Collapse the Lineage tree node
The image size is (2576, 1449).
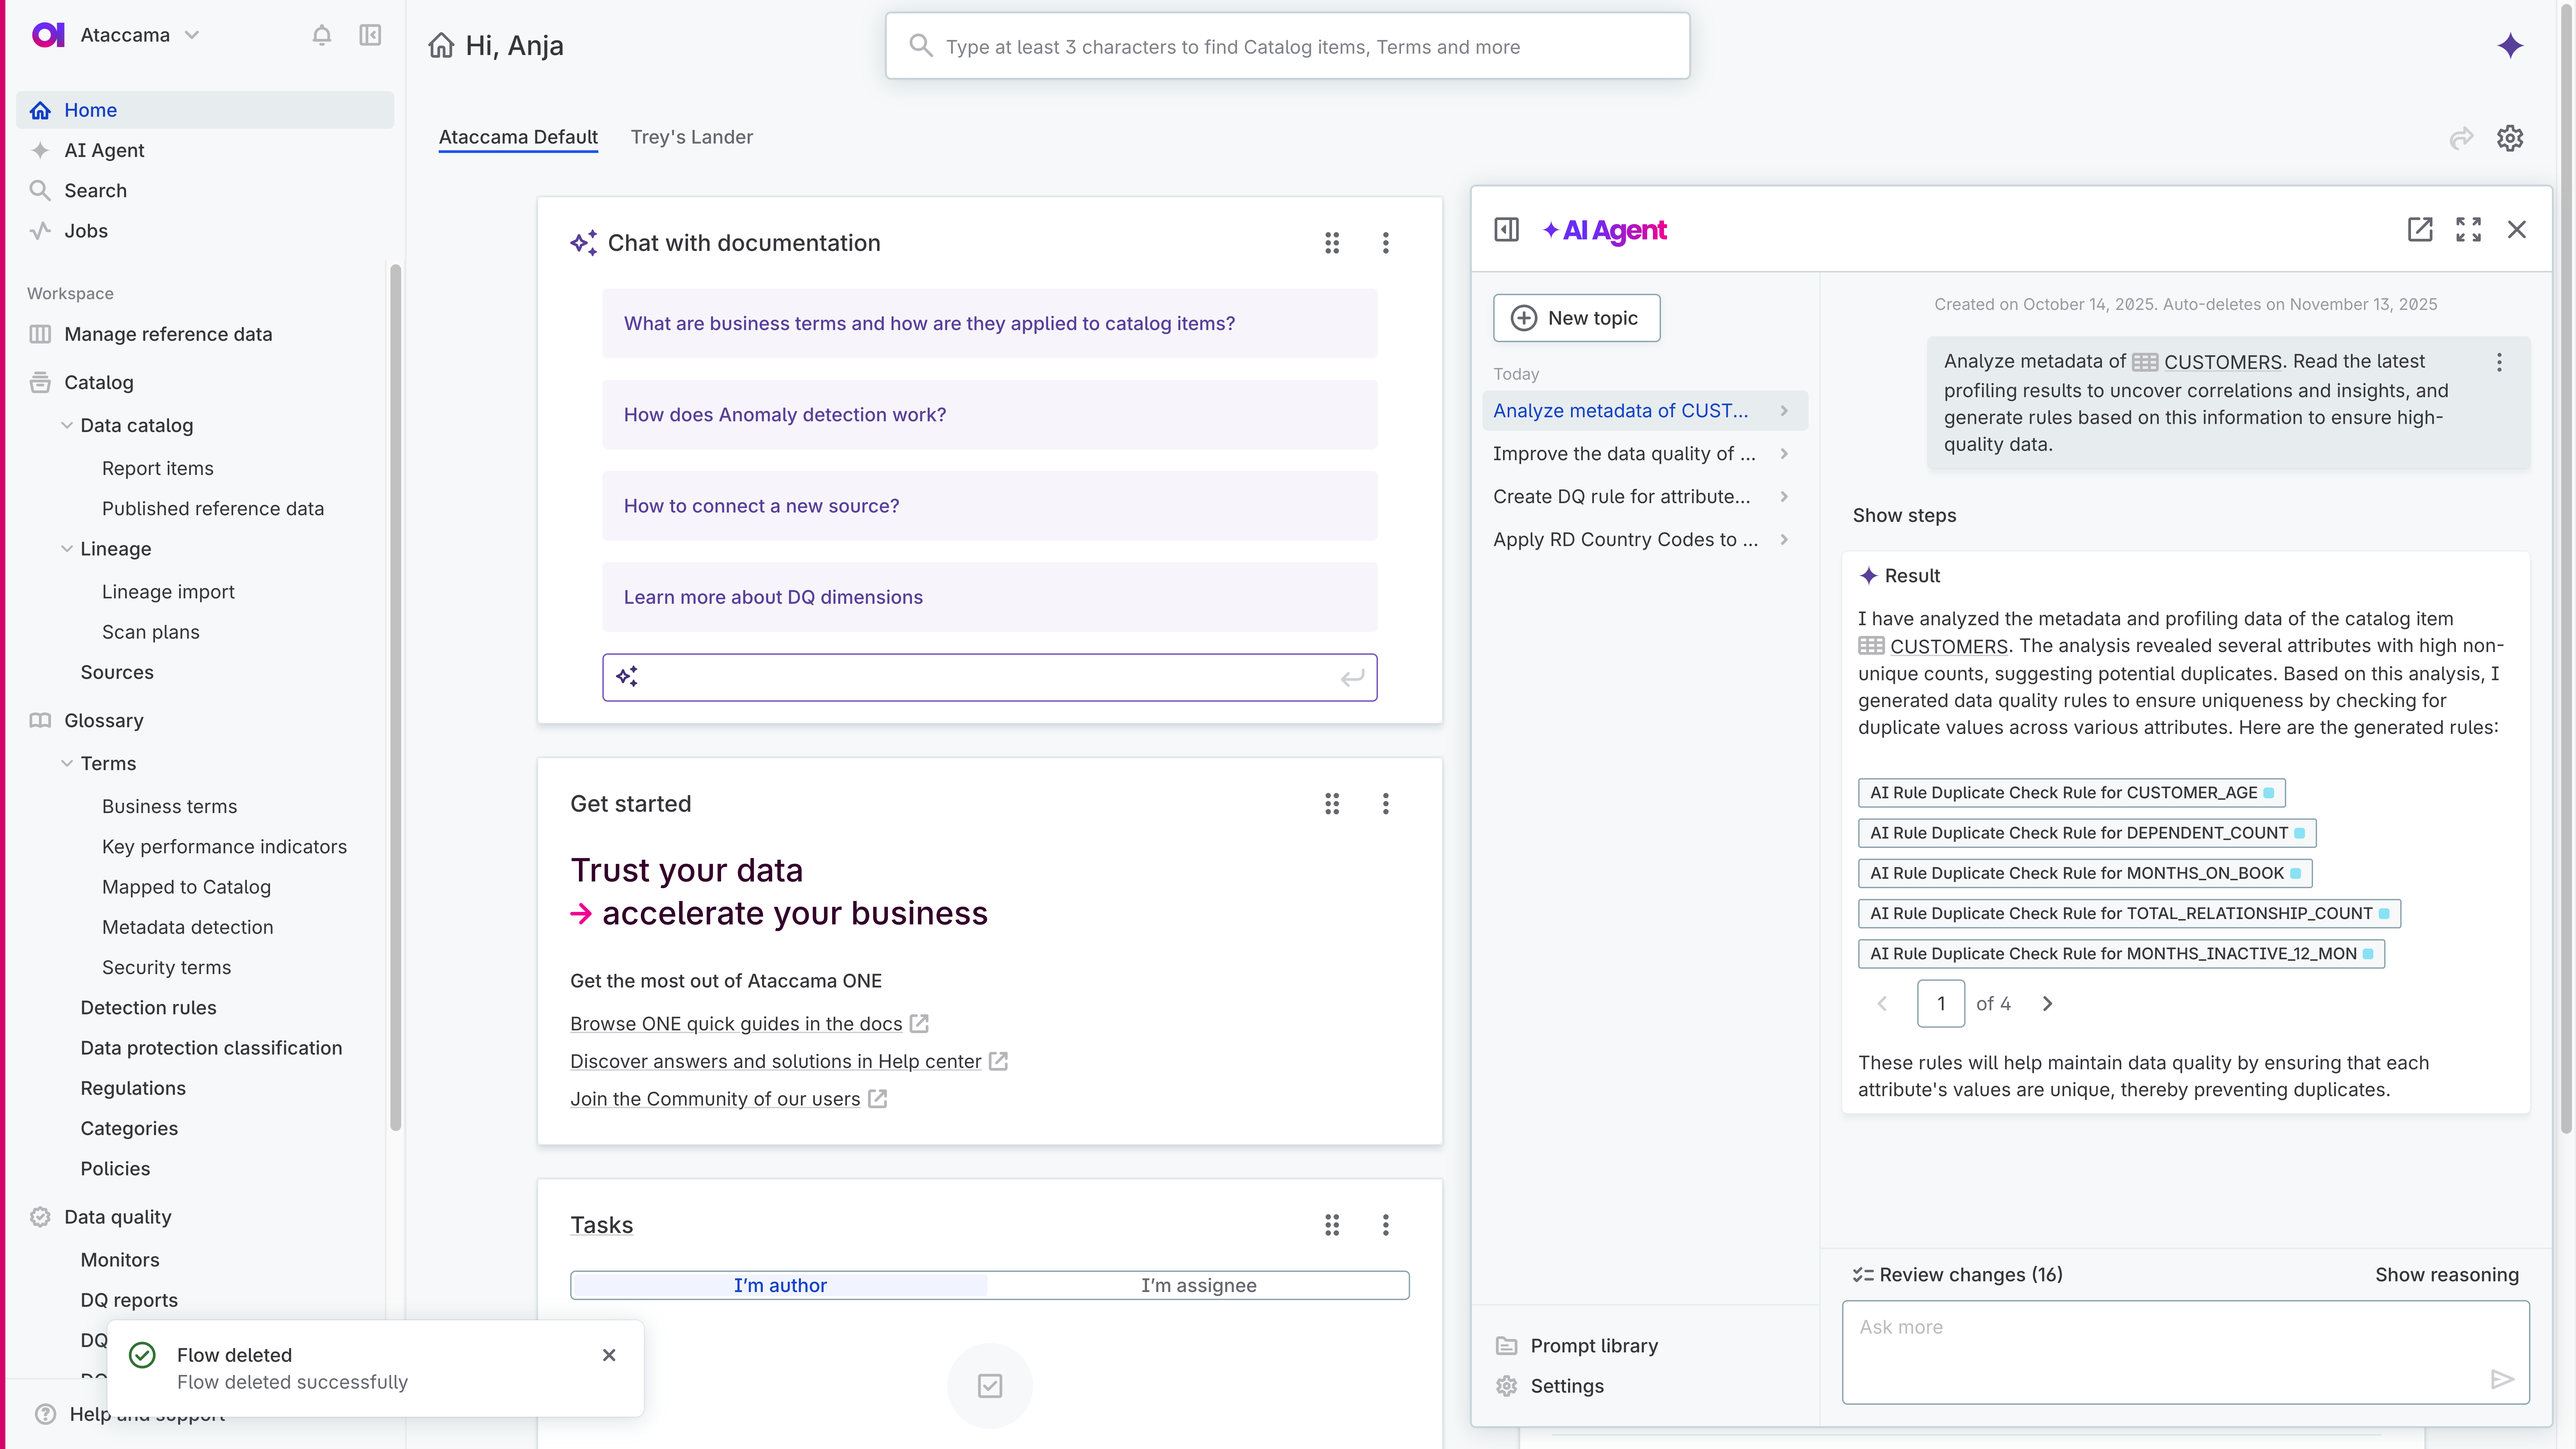click(67, 549)
